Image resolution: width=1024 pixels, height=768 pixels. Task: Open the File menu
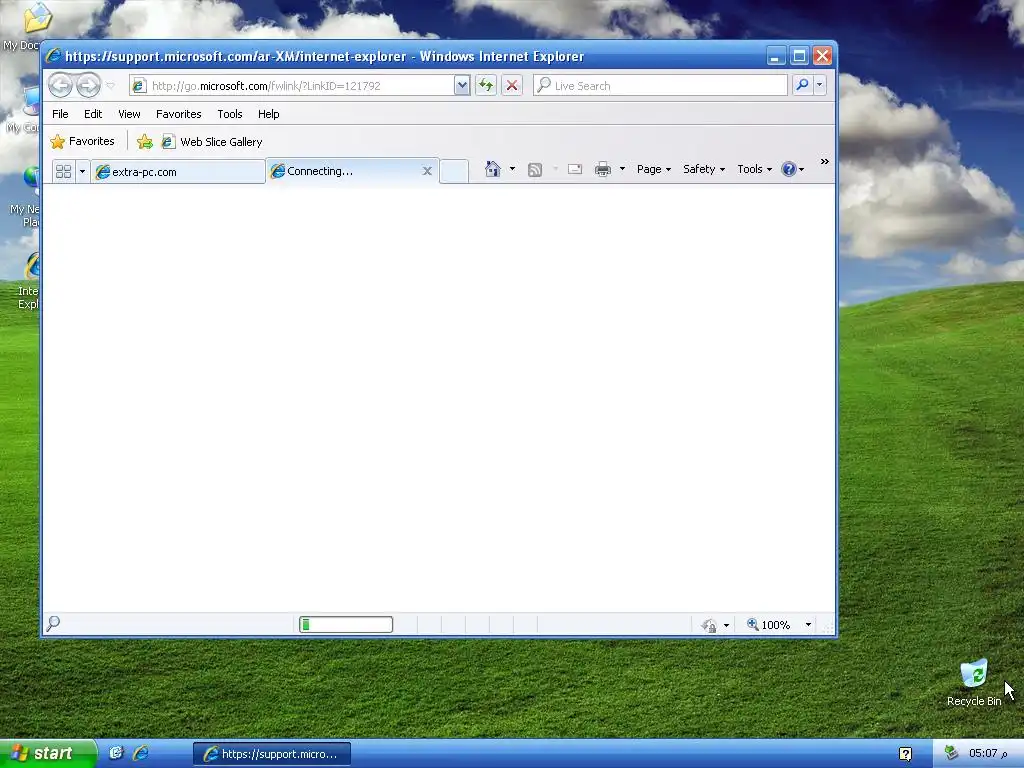pos(60,114)
